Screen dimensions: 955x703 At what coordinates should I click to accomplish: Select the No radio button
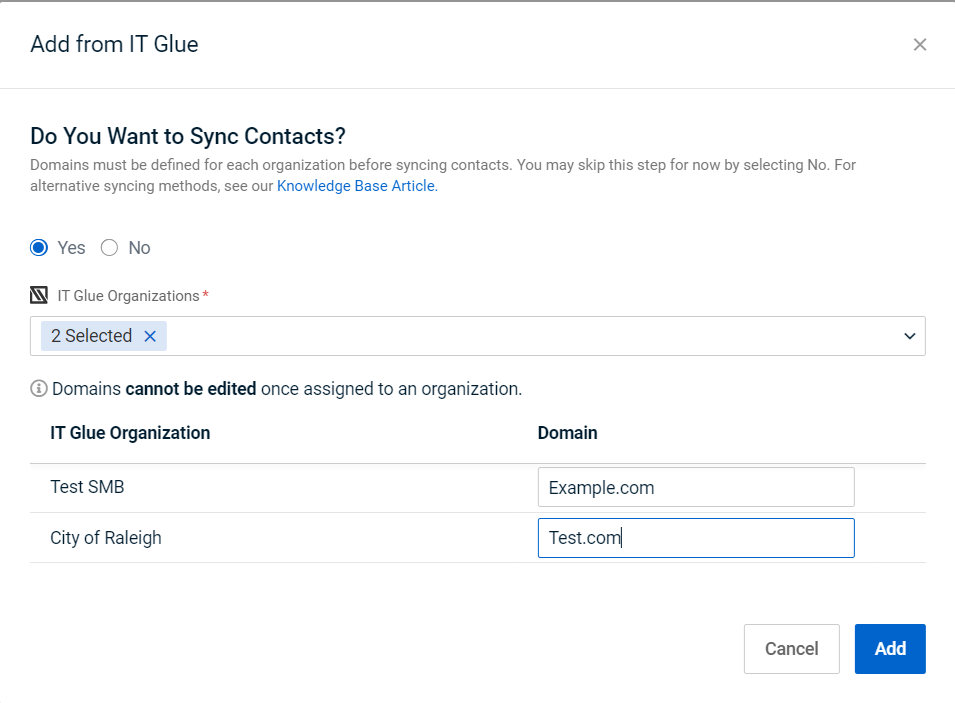click(x=110, y=248)
